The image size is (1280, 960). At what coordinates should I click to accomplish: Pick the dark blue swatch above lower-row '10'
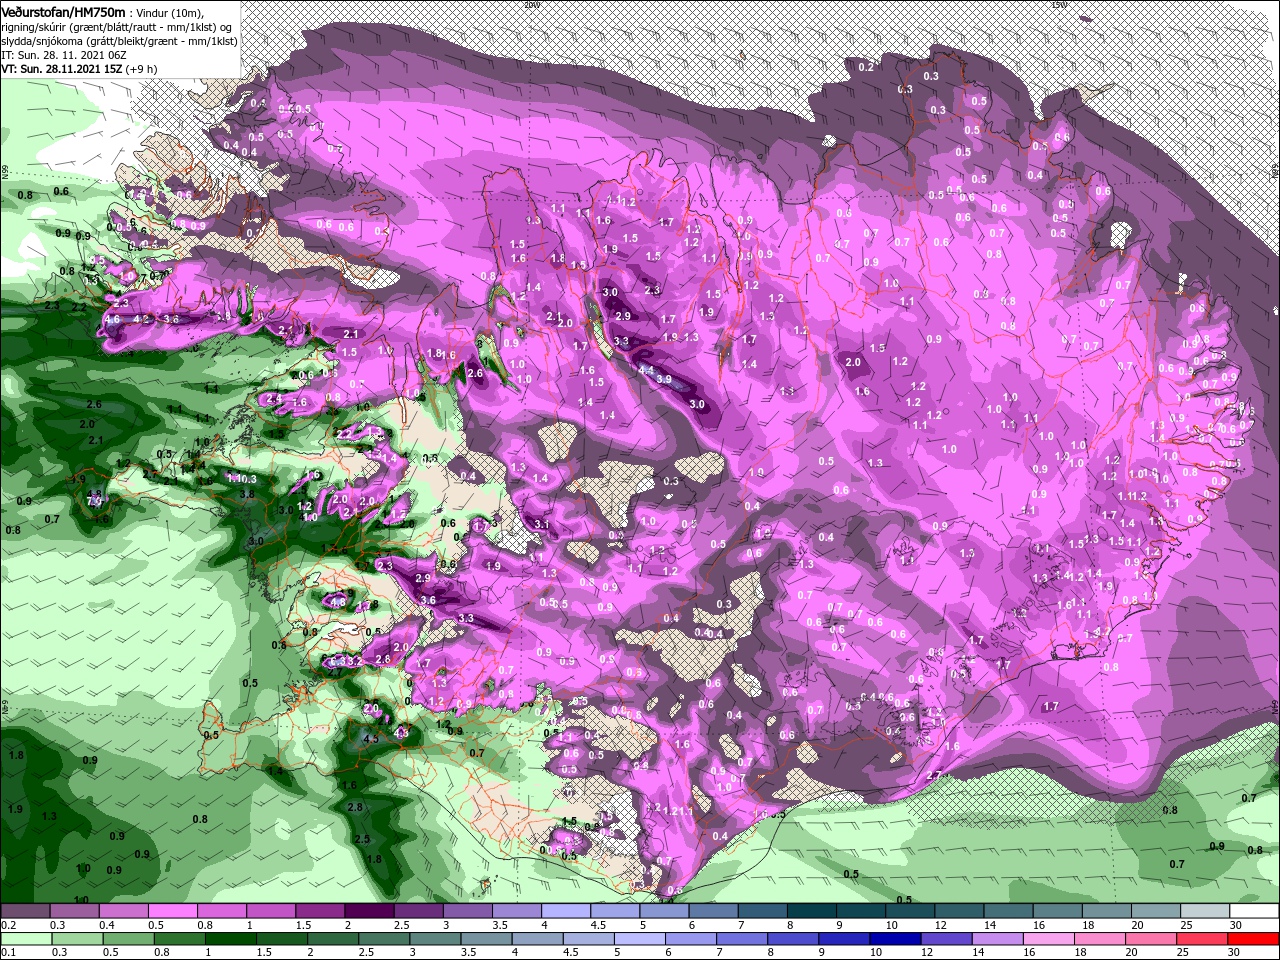895,939
